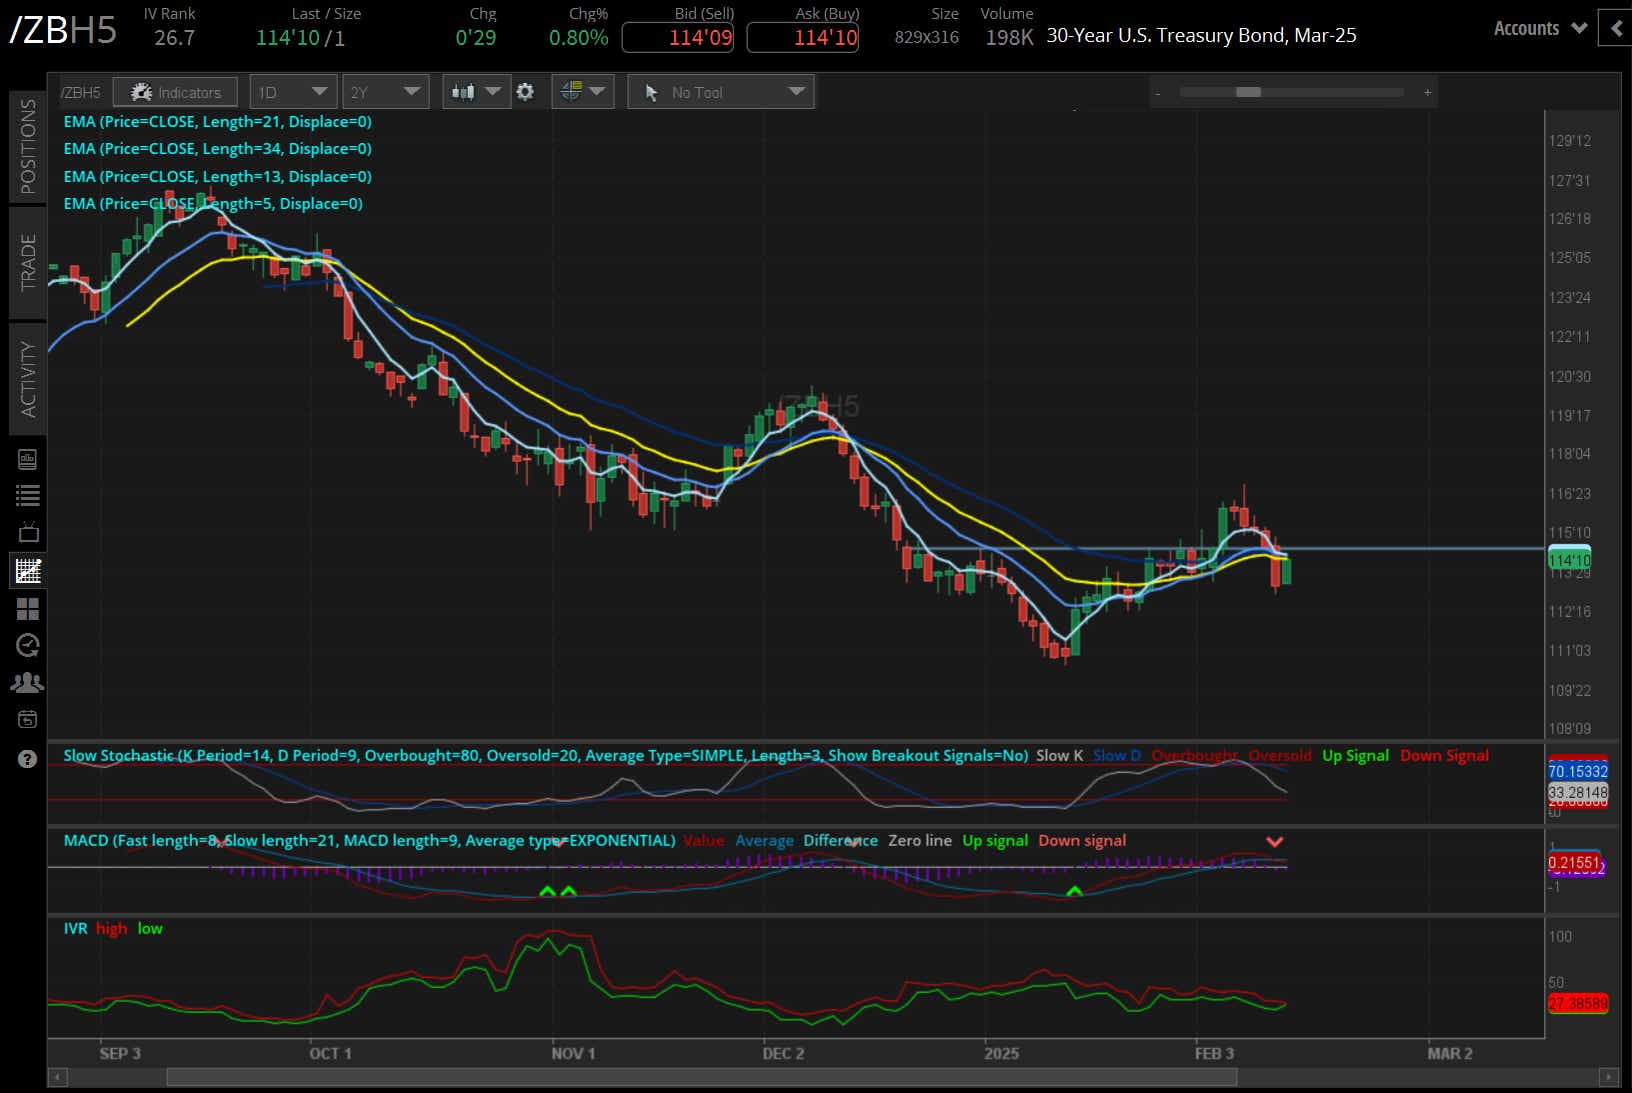
Task: Open the chart settings gear icon
Action: (x=527, y=91)
